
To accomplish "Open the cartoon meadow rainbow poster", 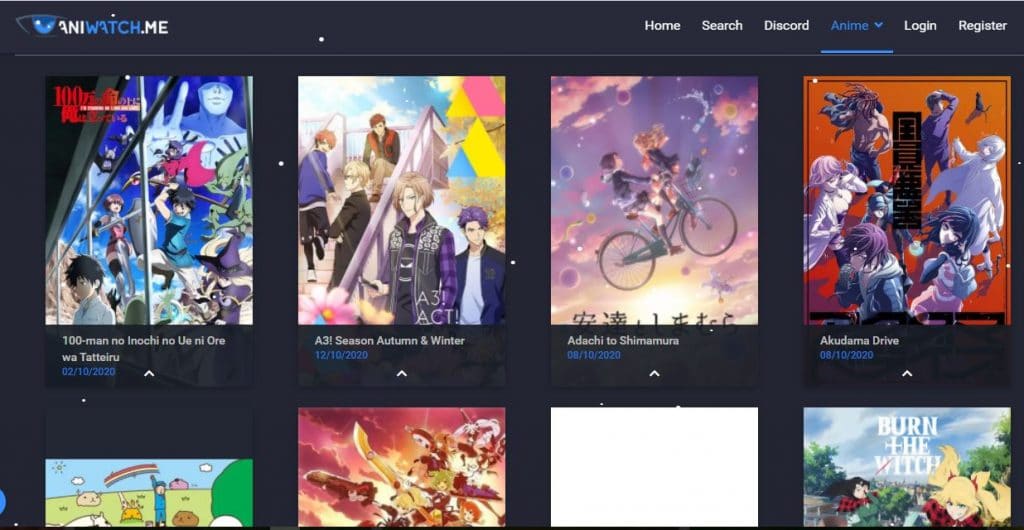I will (x=149, y=493).
